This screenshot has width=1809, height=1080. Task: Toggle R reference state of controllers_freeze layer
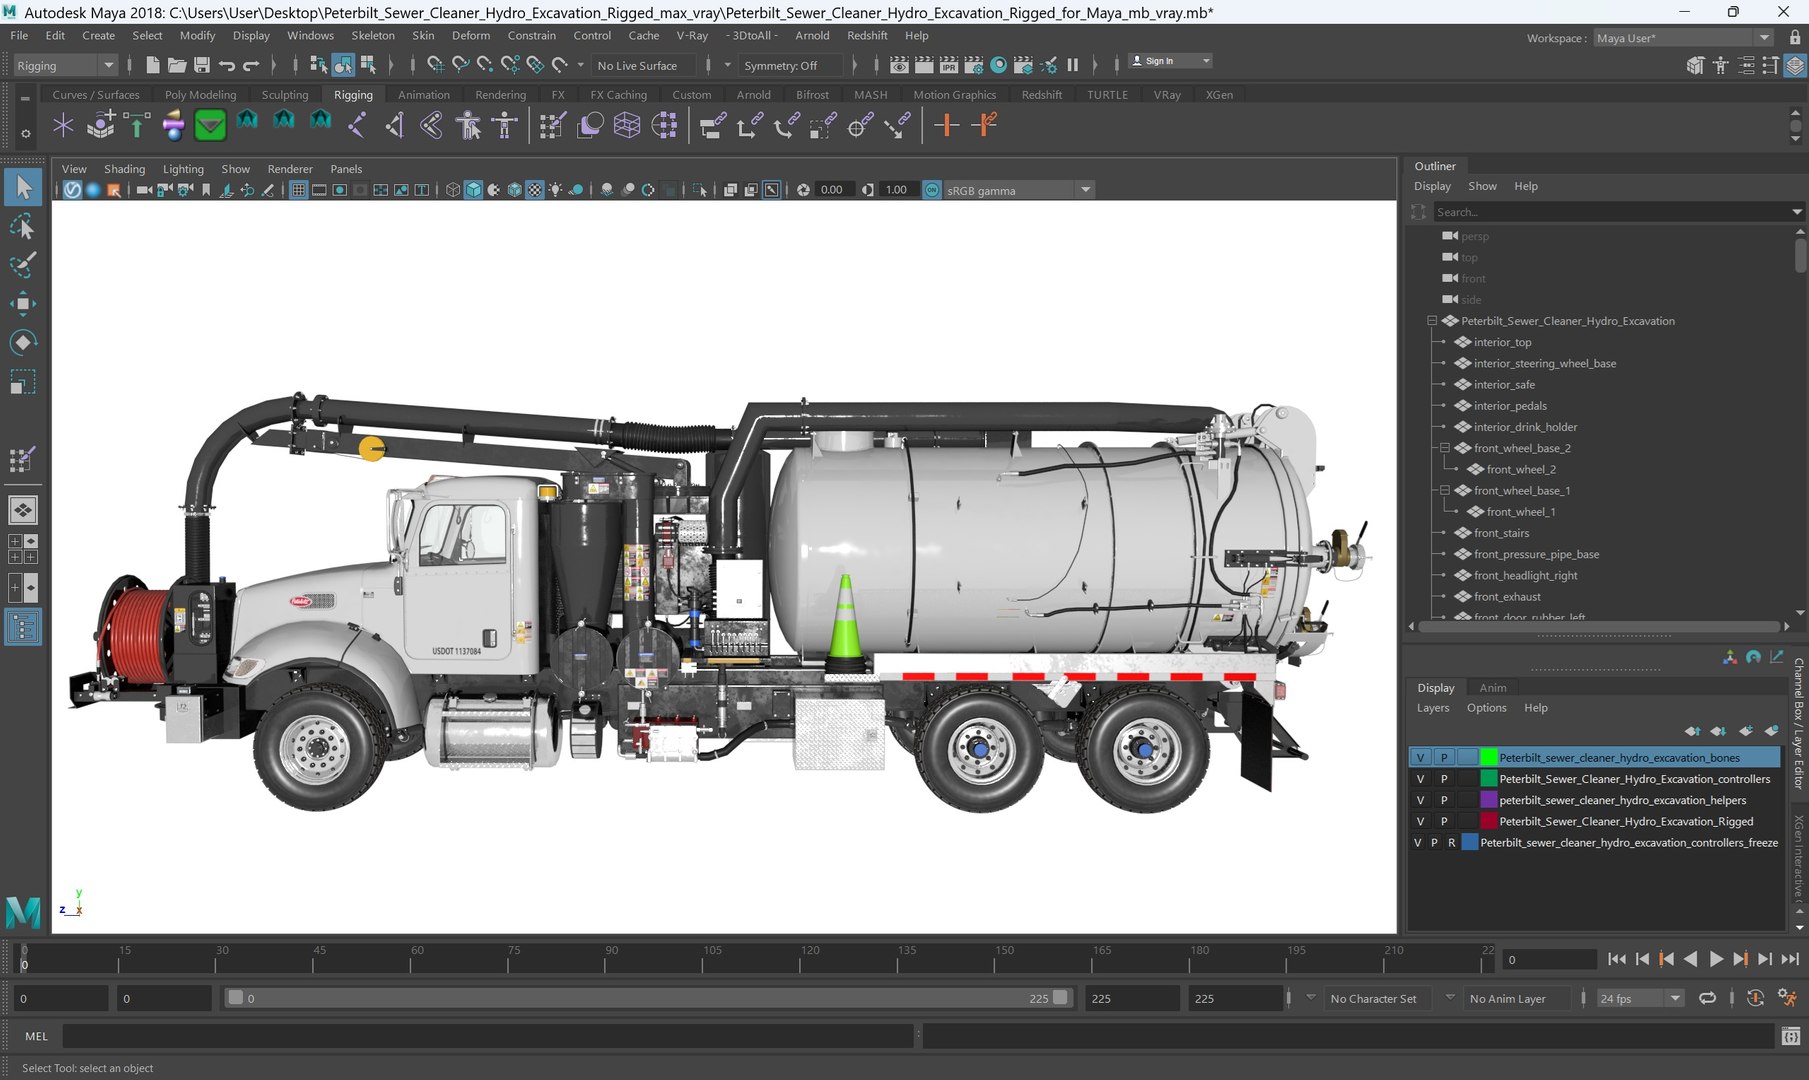(x=1452, y=842)
